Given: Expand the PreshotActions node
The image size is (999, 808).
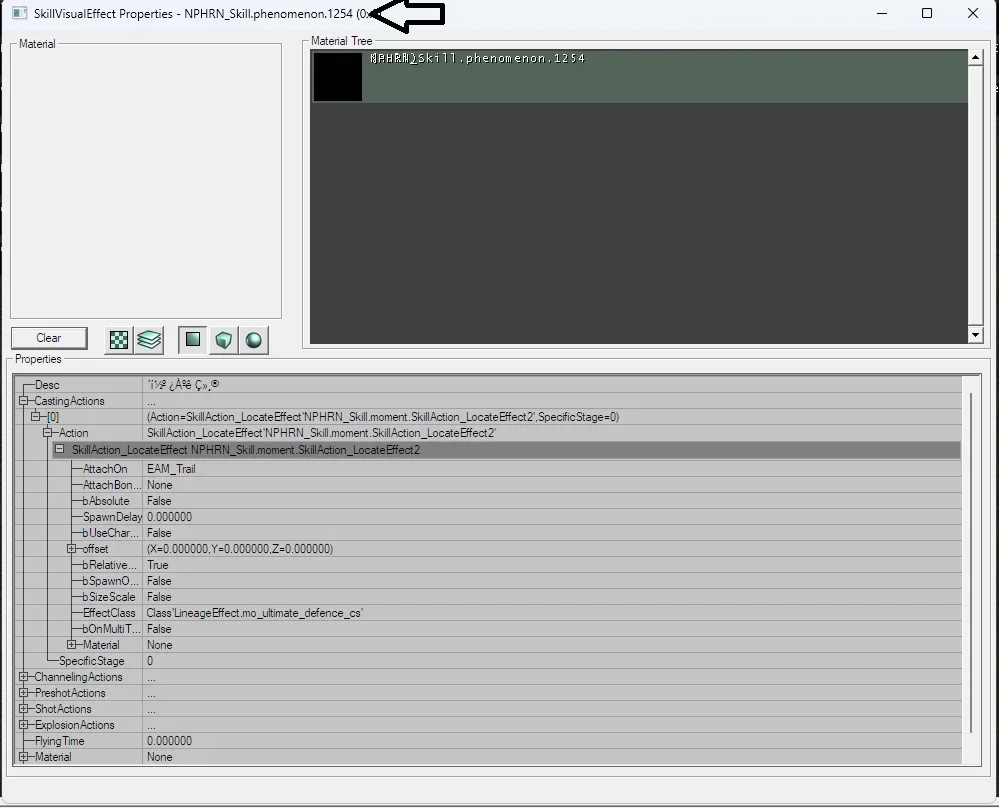Looking at the screenshot, I should point(24,693).
